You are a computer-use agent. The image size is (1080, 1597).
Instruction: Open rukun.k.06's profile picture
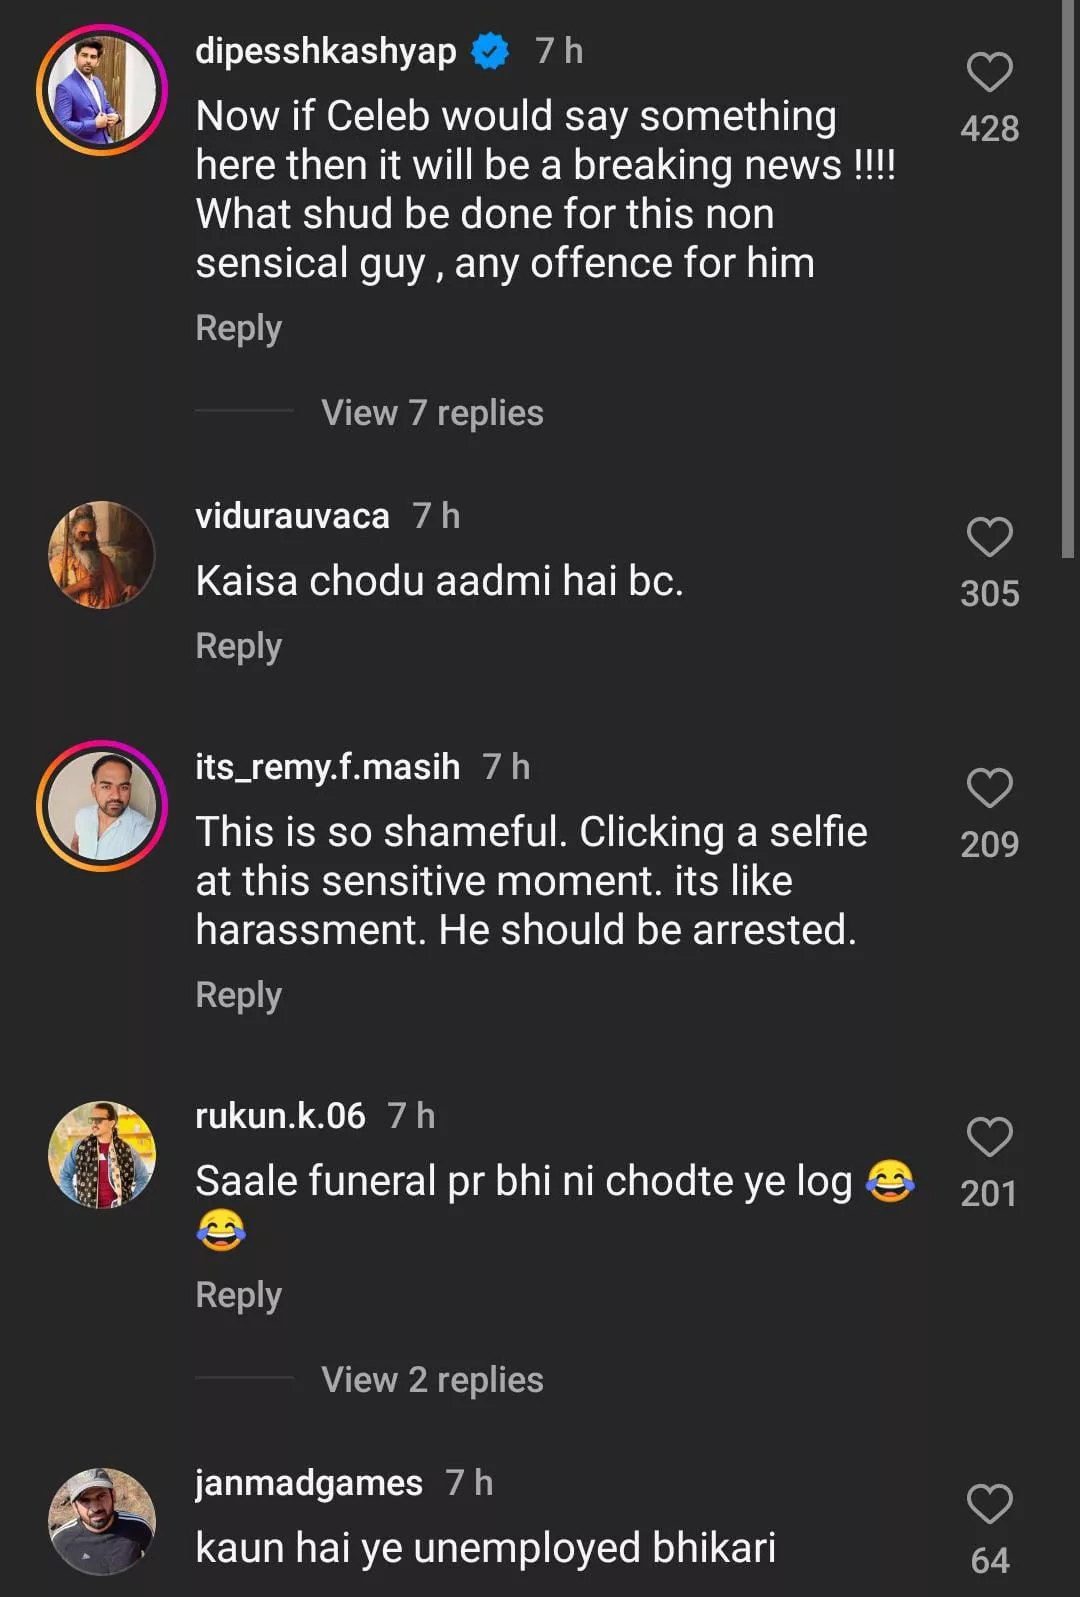102,1155
